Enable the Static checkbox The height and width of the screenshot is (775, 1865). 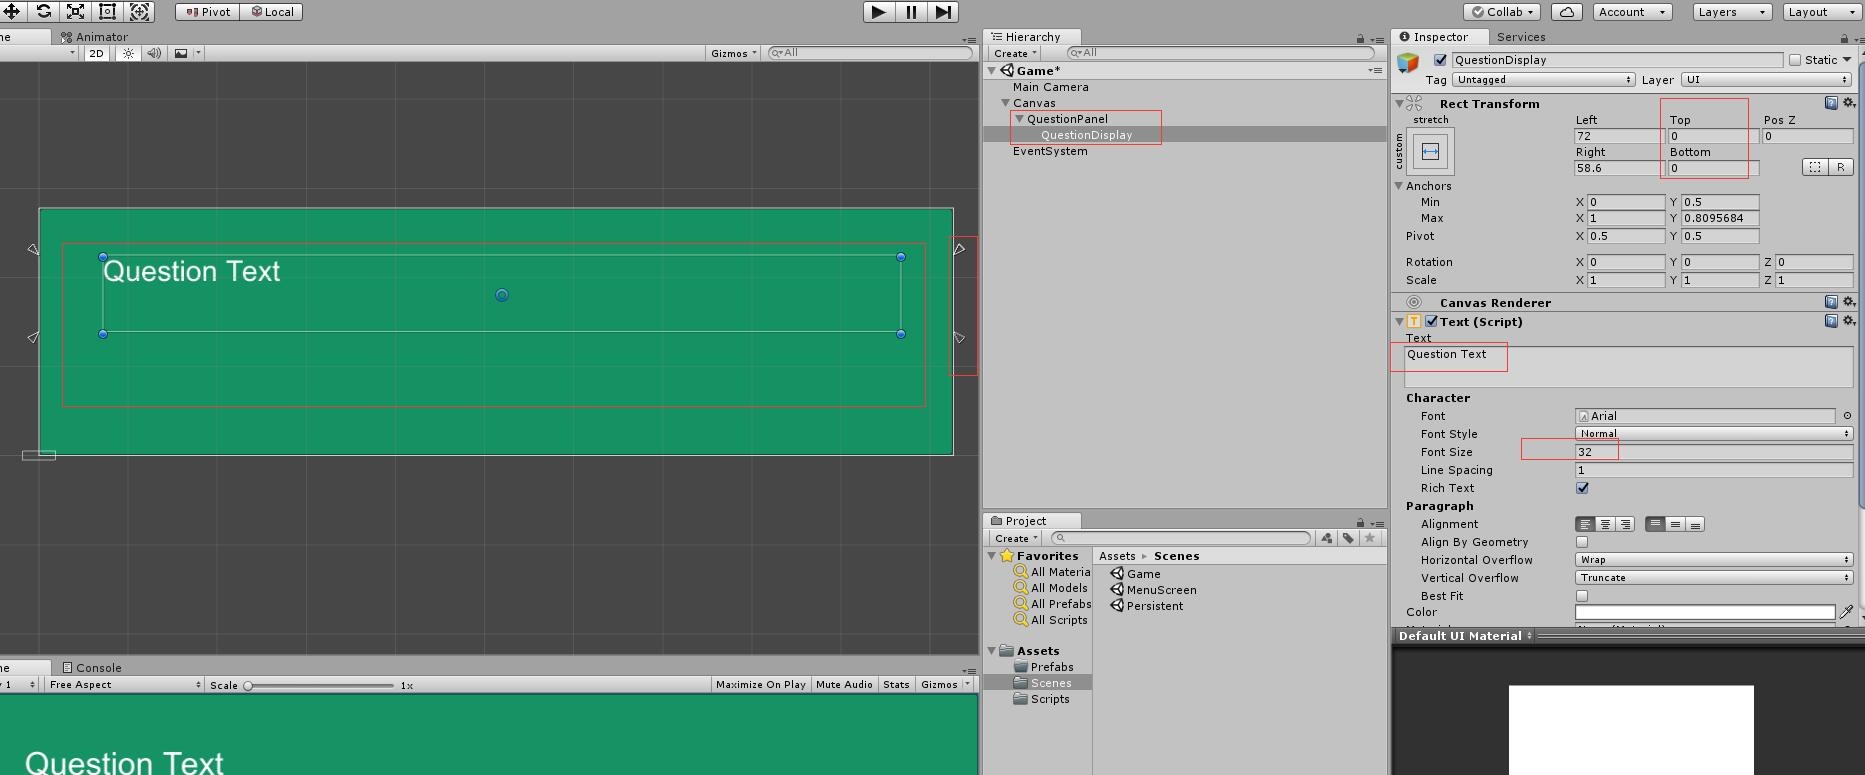coord(1795,60)
